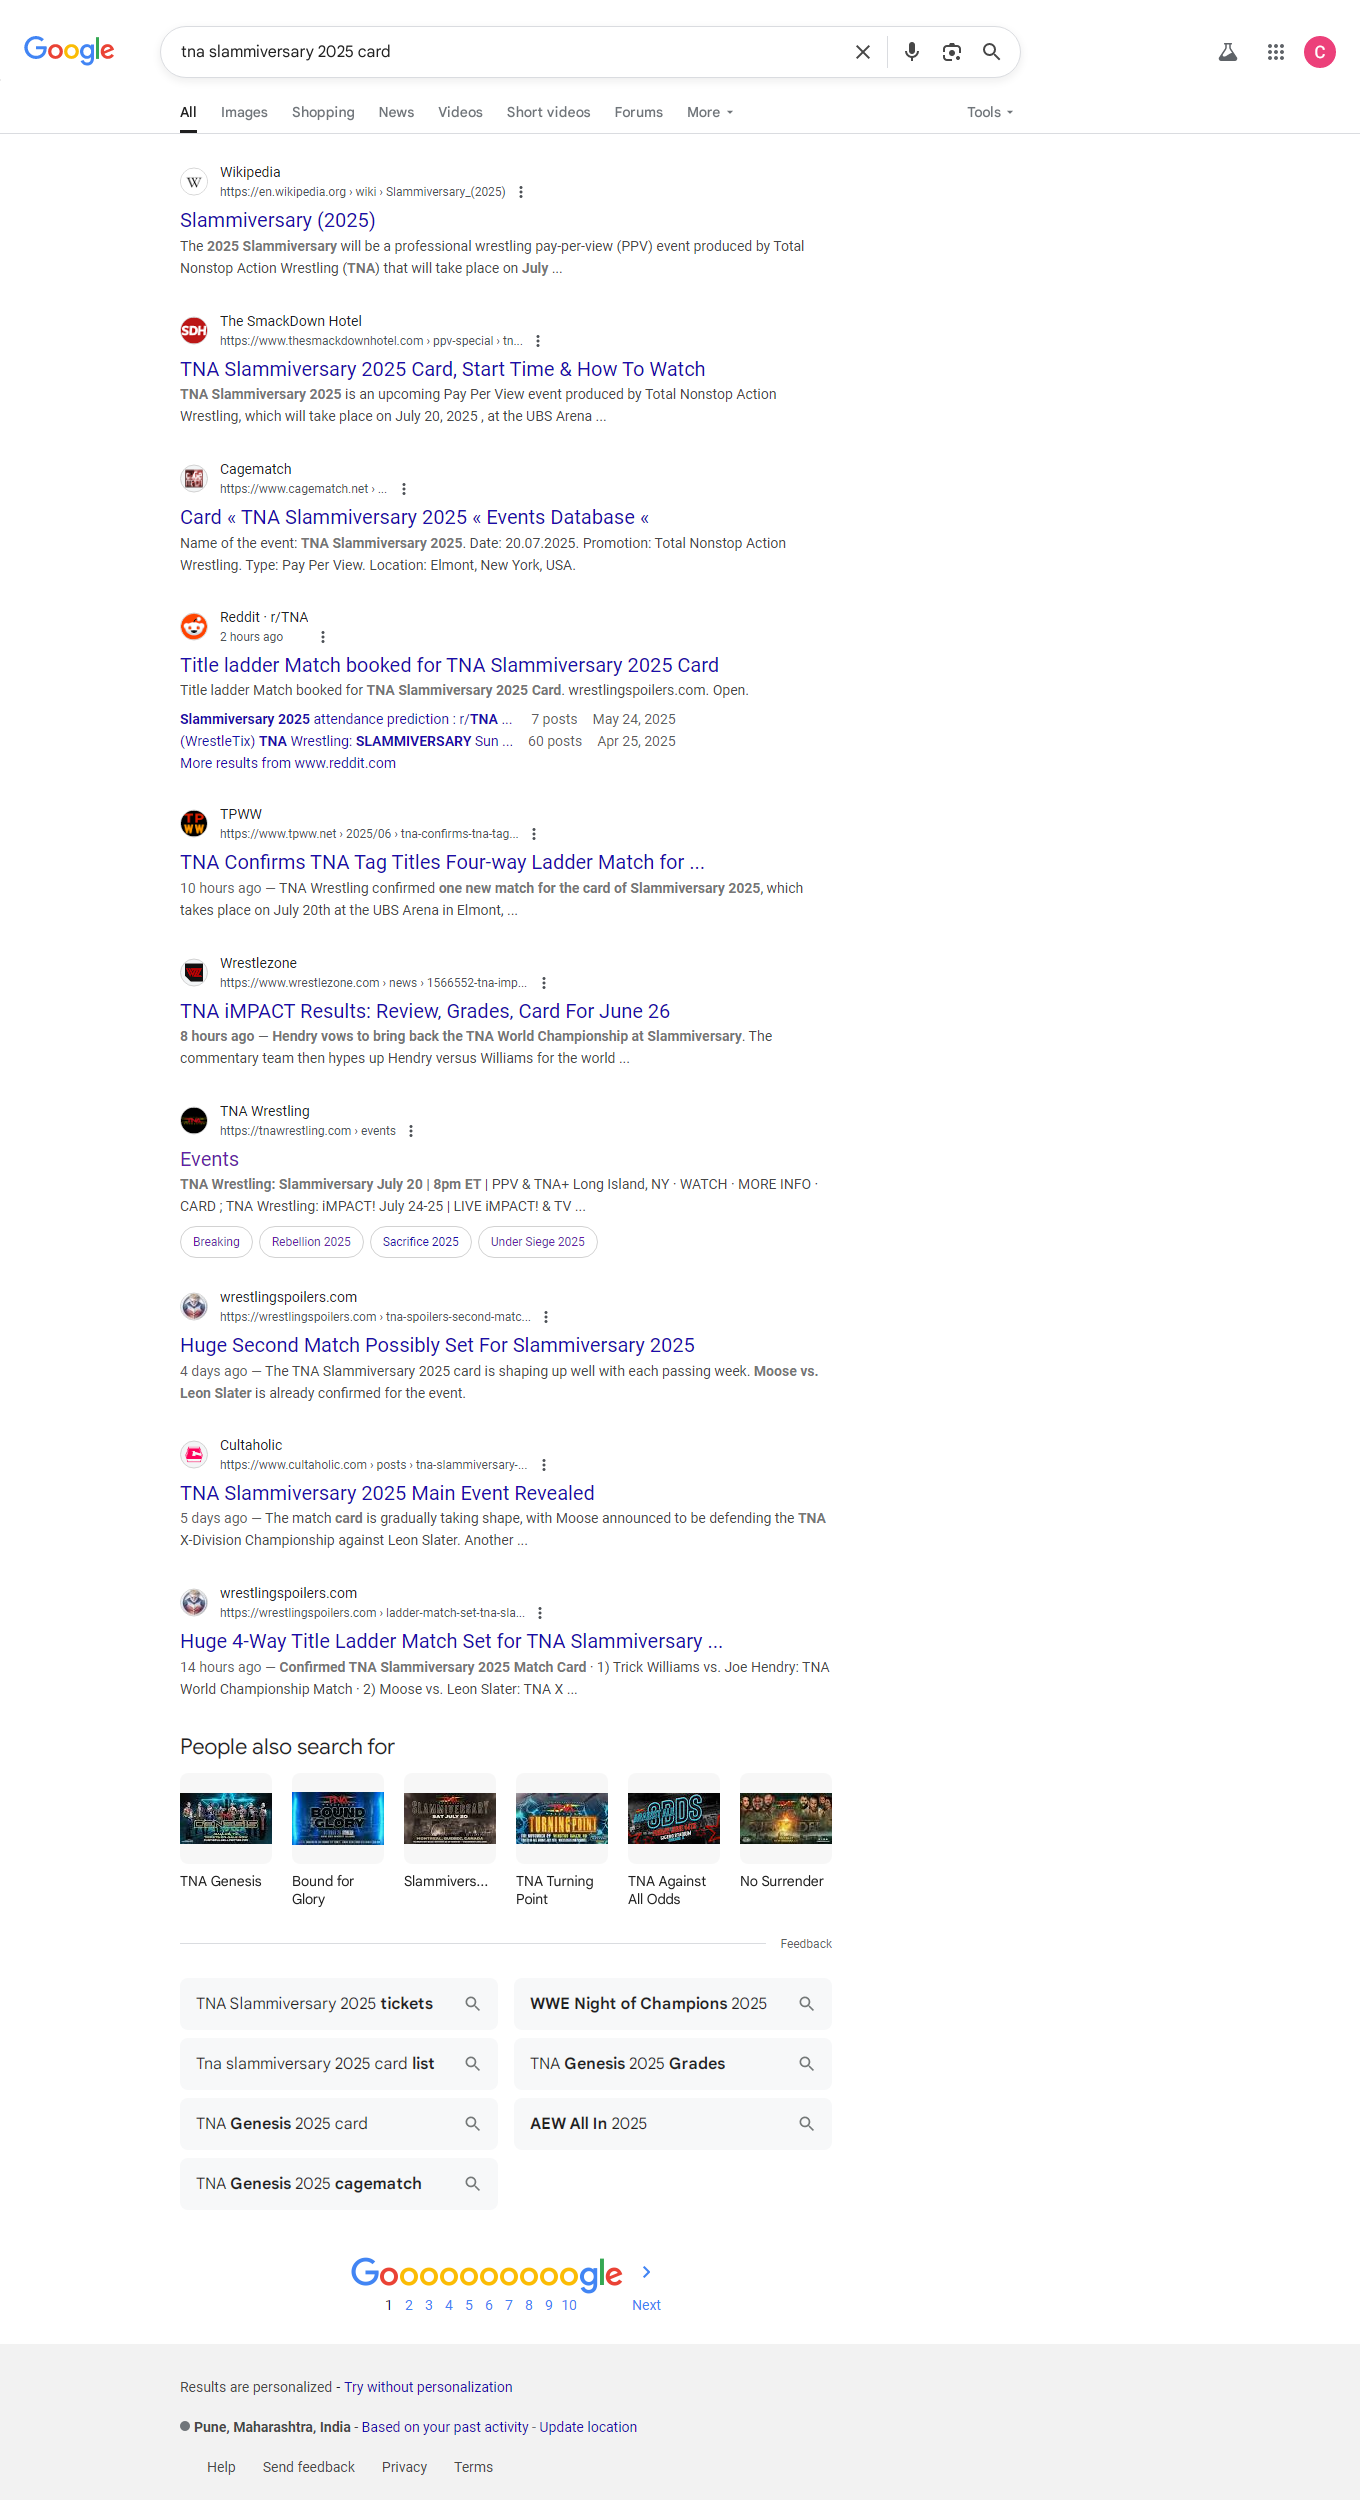Click the next-page arrow beside the Gooooogle logo
The height and width of the screenshot is (2505, 1360).
647,2272
